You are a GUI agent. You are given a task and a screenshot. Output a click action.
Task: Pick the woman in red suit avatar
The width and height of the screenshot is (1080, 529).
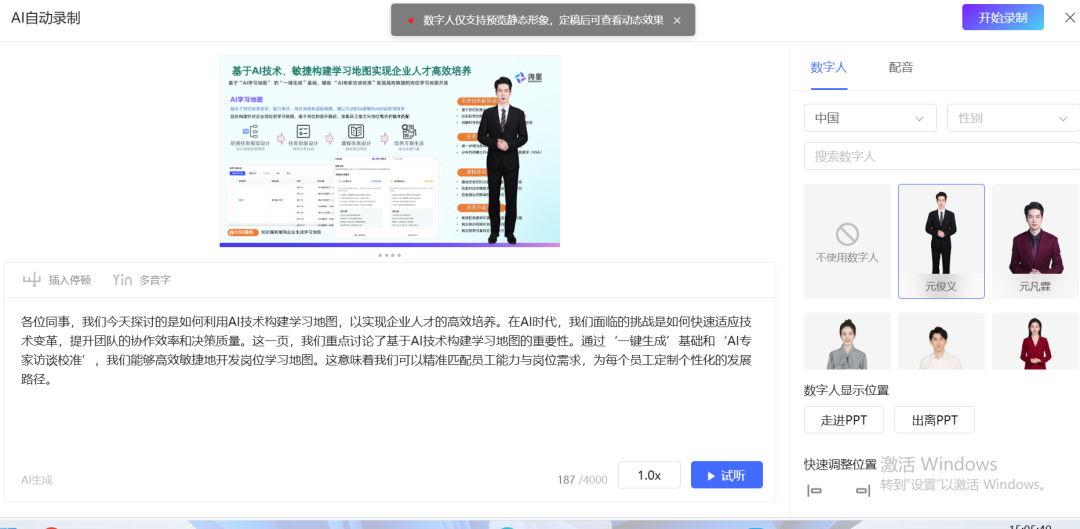click(x=1035, y=341)
